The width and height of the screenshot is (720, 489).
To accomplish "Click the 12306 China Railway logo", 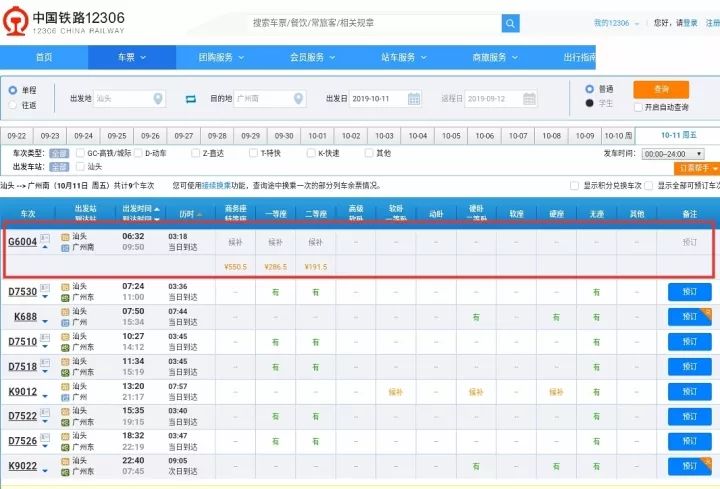I will click(x=63, y=21).
